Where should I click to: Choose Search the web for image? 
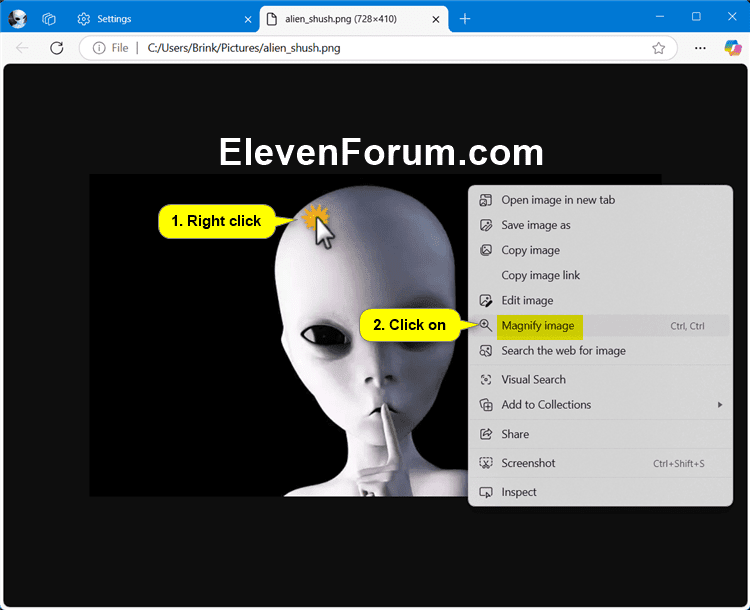[600, 351]
